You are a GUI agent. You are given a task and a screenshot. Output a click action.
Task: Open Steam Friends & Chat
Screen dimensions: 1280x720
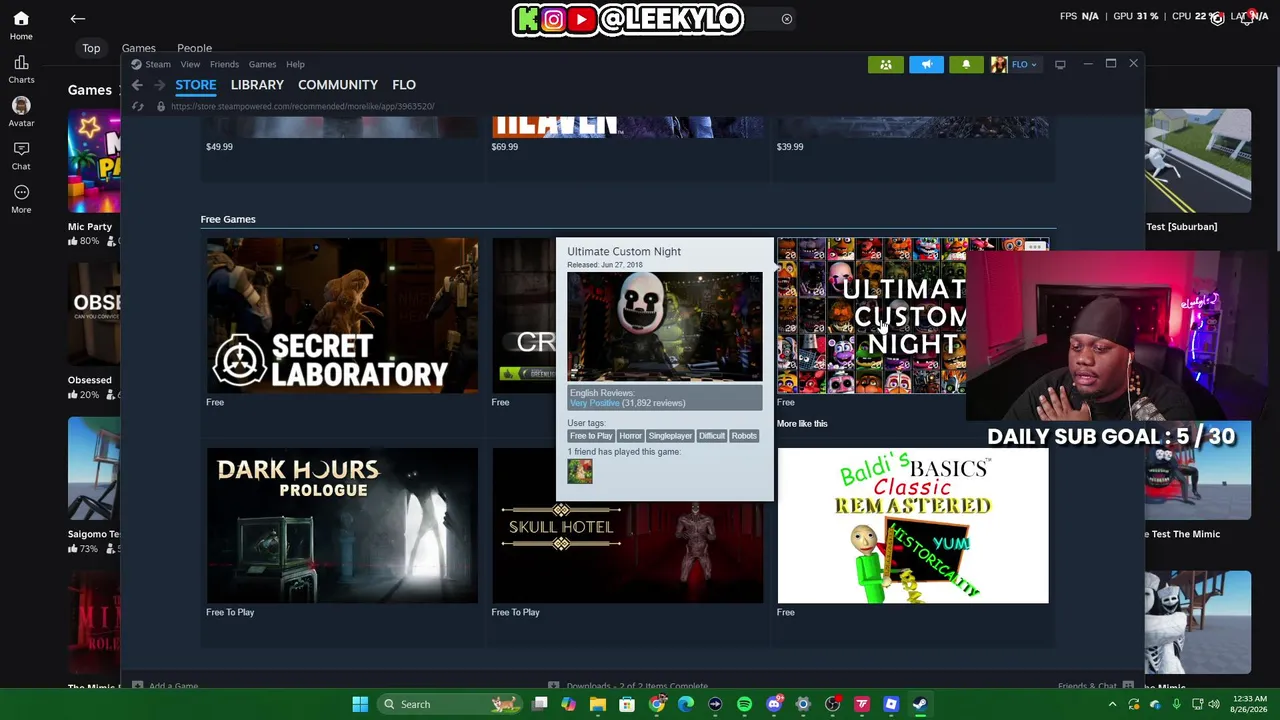pyautogui.click(x=1095, y=686)
